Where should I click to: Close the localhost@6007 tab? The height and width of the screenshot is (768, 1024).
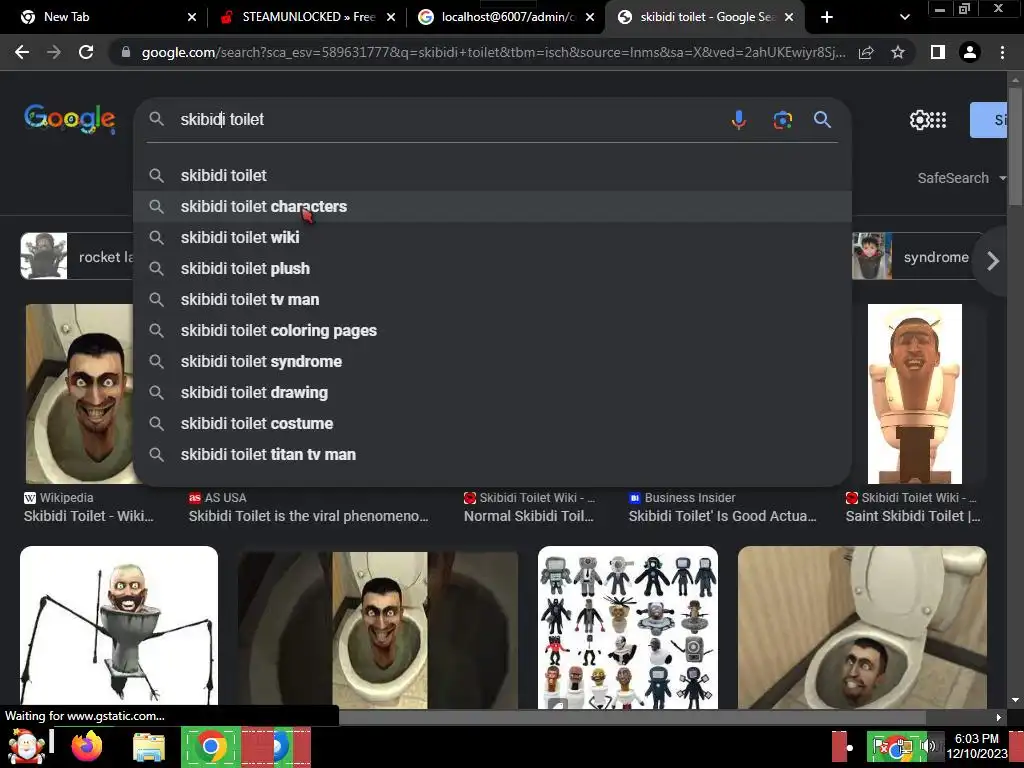pyautogui.click(x=590, y=17)
